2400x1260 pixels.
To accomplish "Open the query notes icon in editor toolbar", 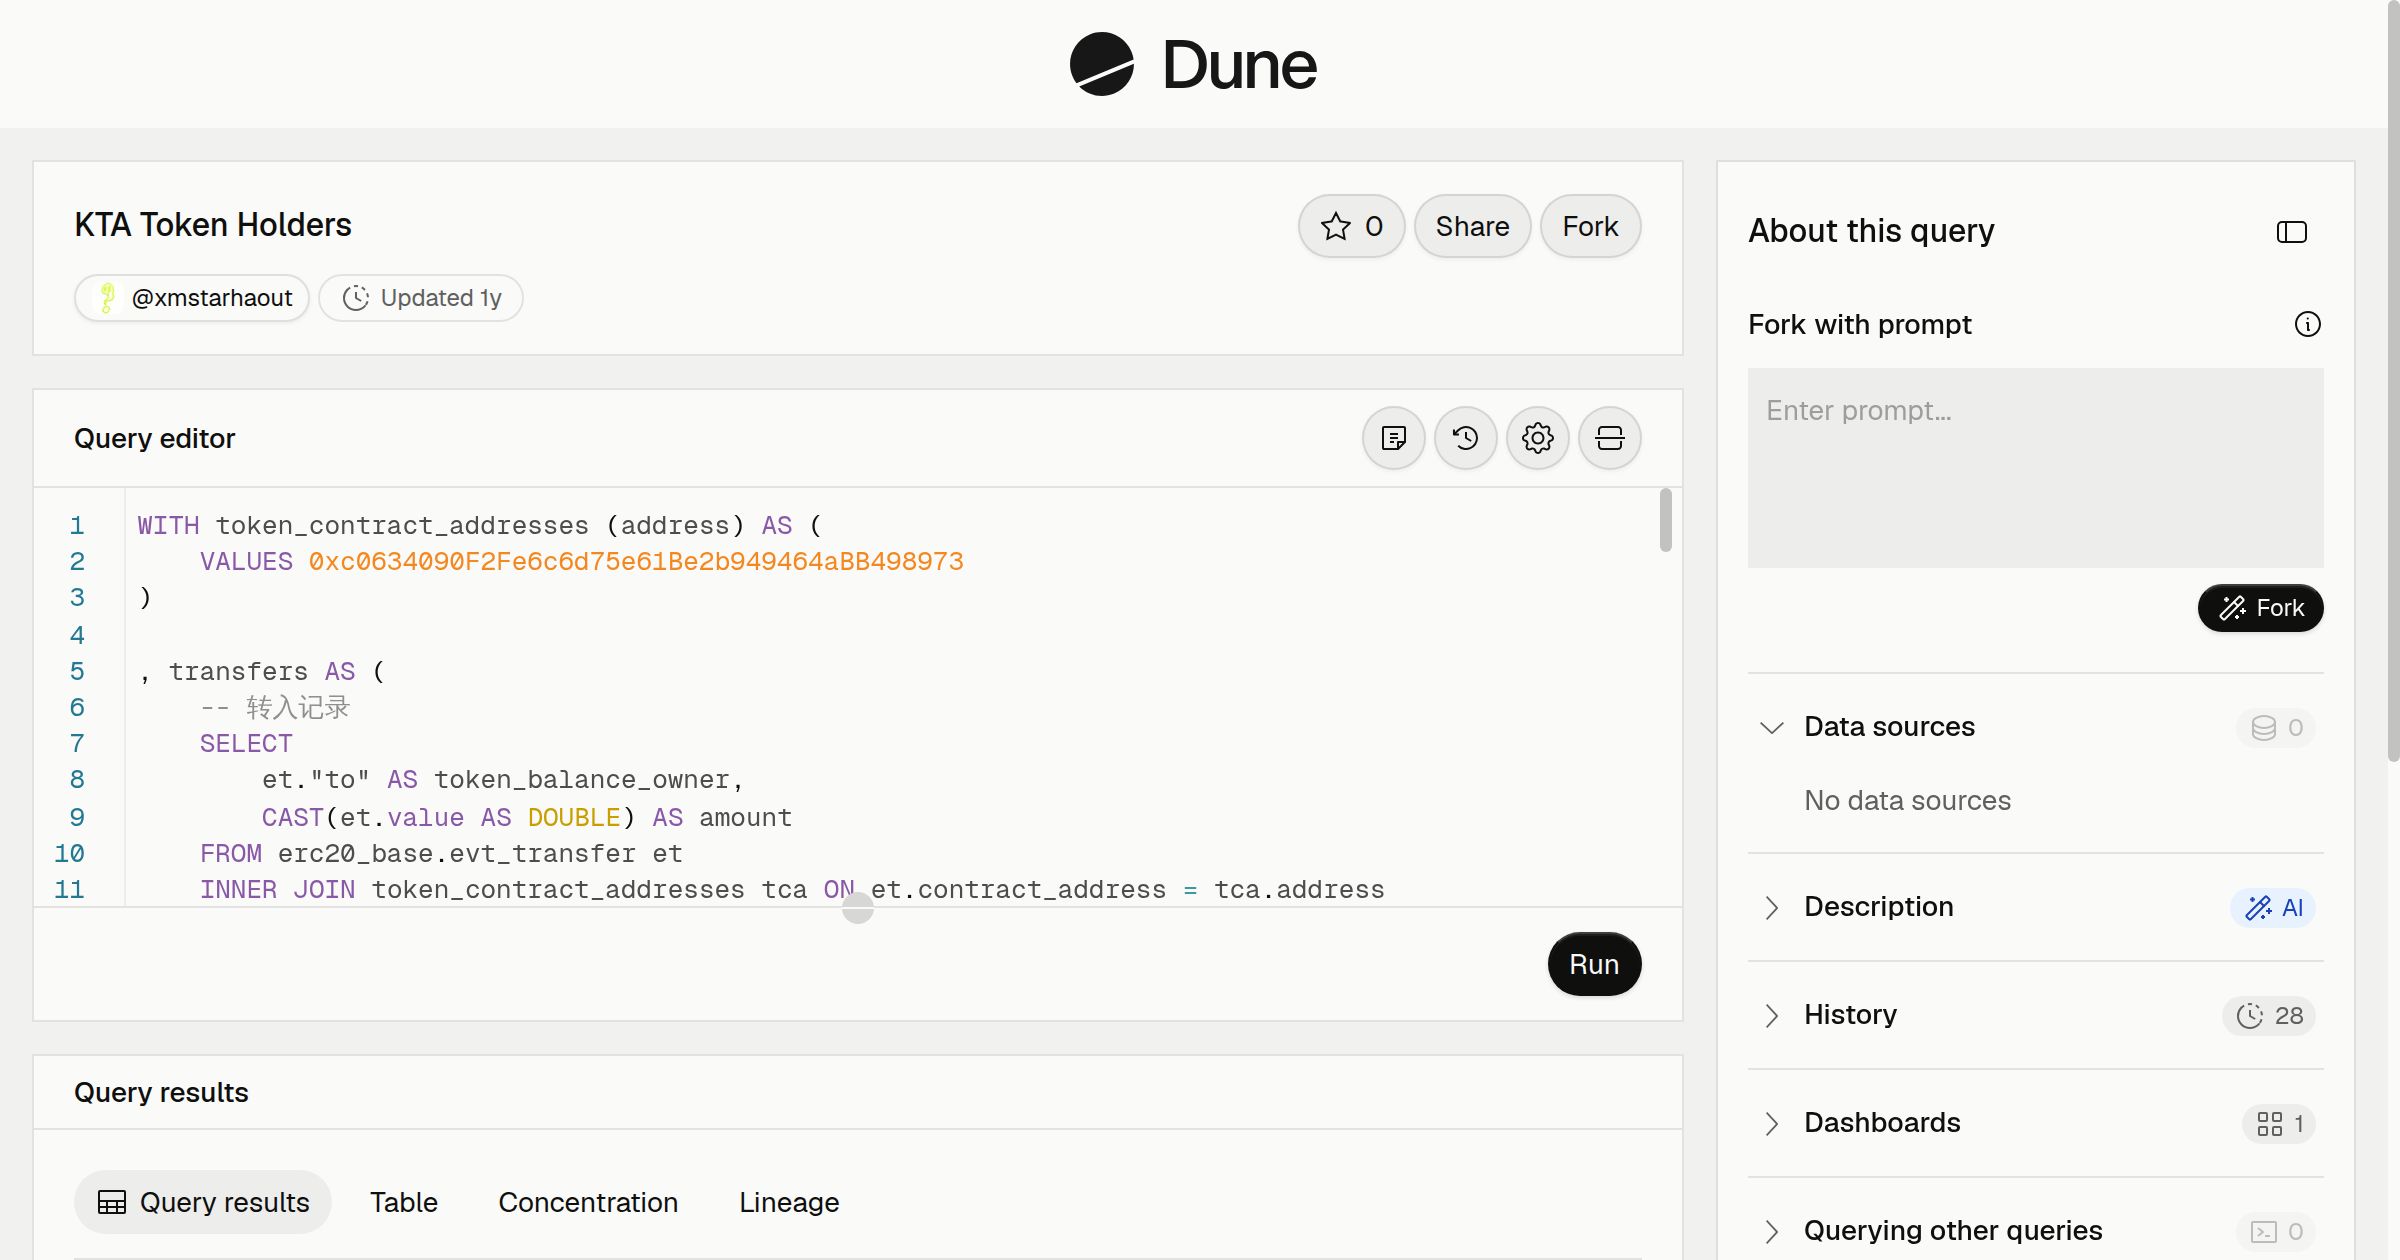I will click(1393, 438).
